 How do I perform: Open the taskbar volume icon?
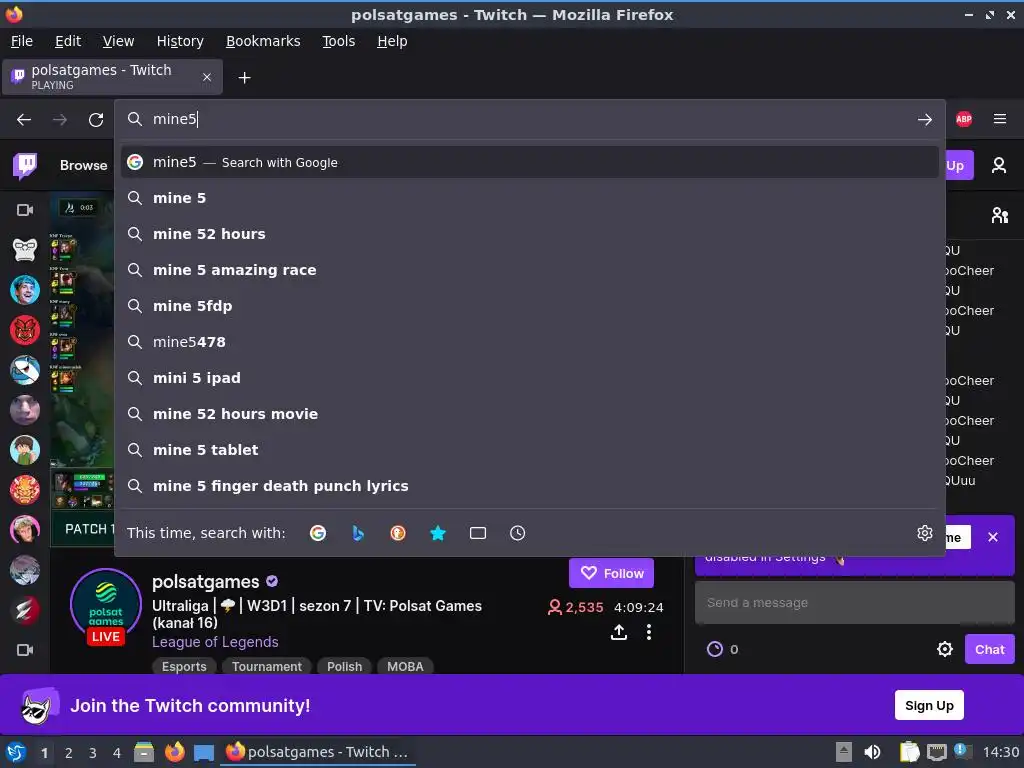coord(872,752)
